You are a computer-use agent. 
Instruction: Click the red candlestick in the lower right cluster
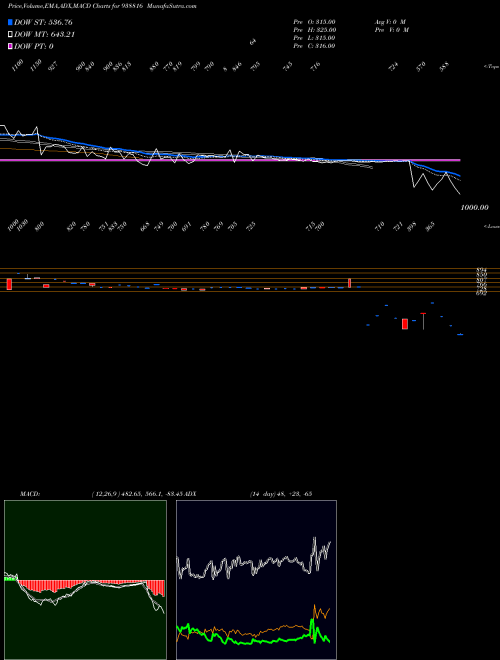click(405, 324)
